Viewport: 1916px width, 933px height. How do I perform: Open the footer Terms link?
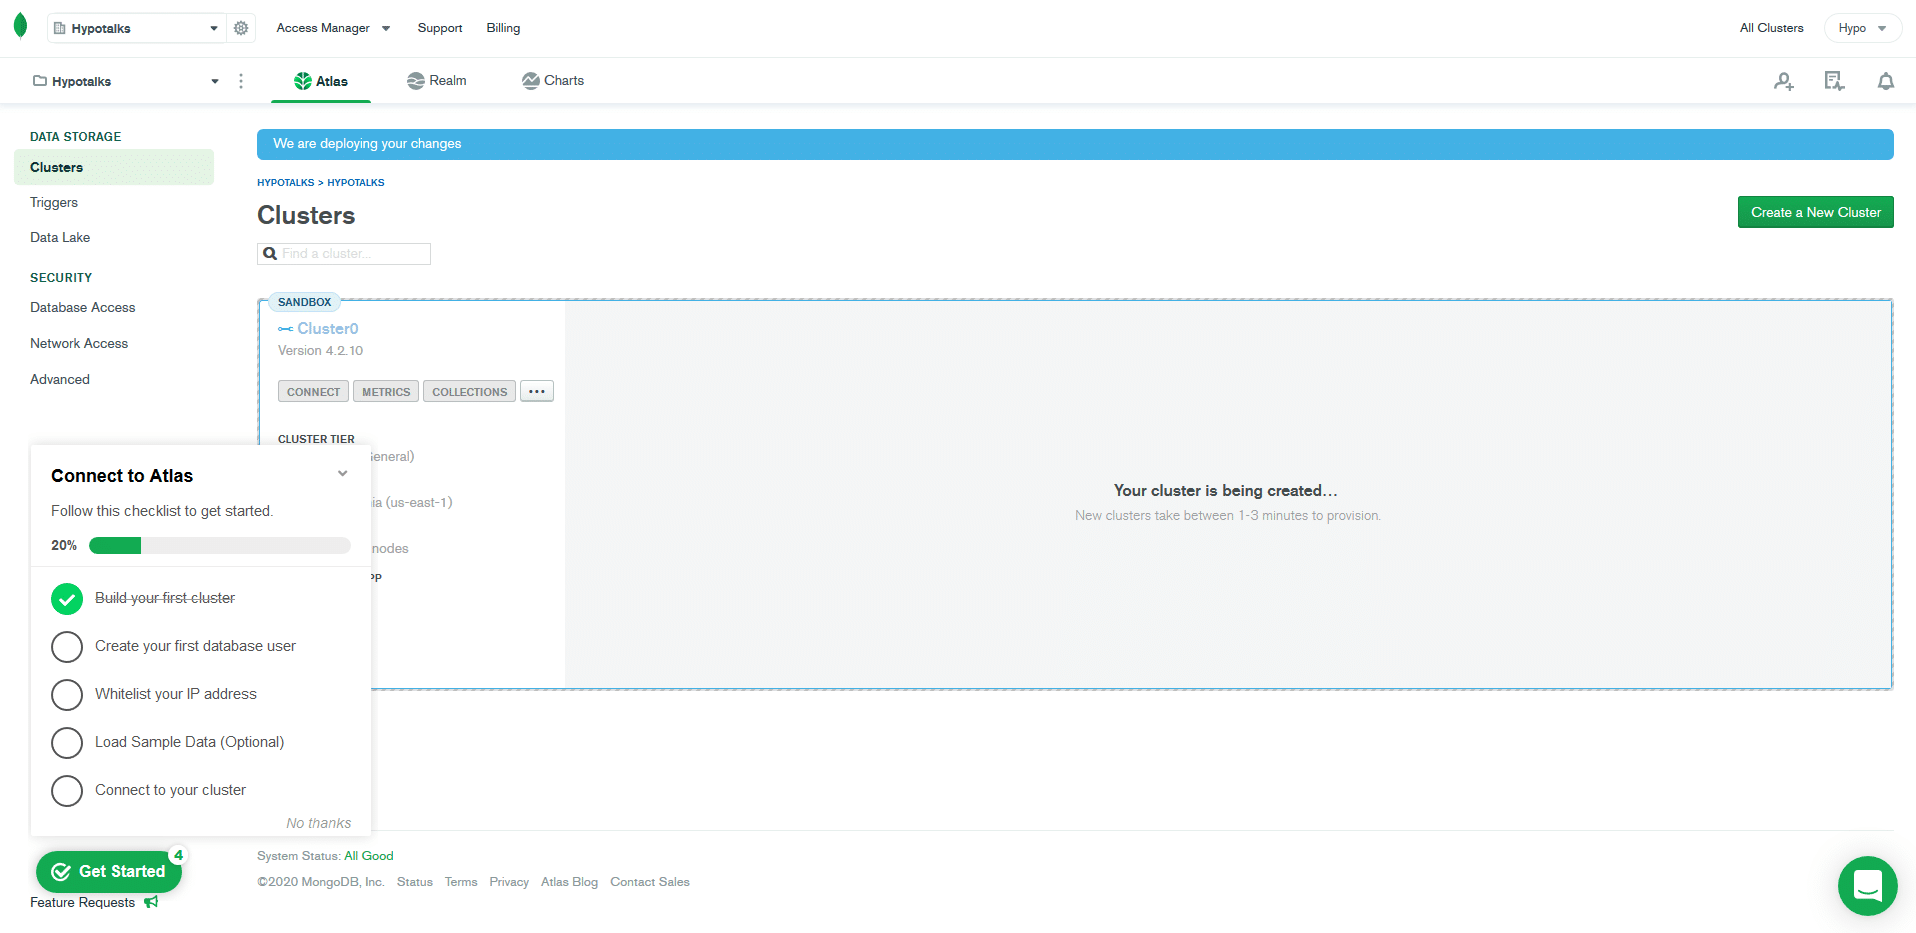coord(461,882)
